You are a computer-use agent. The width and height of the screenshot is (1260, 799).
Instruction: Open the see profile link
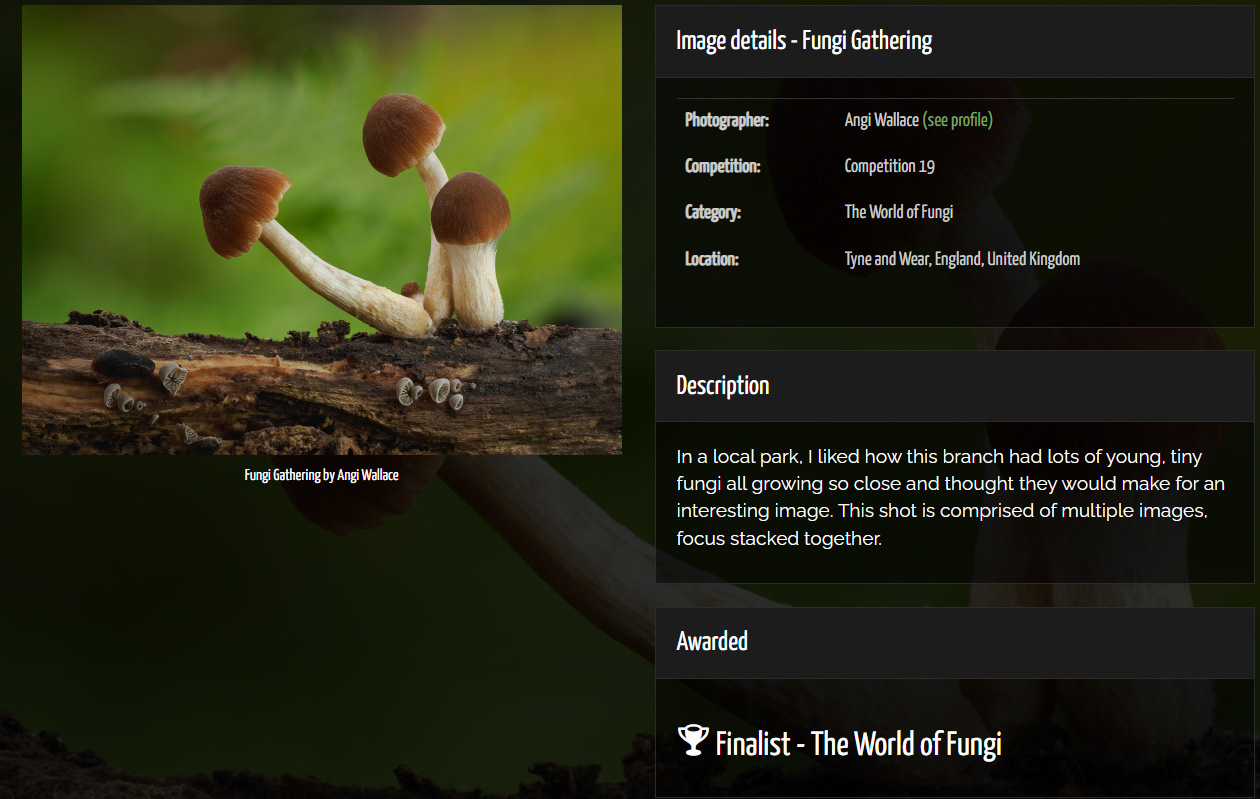tap(958, 120)
